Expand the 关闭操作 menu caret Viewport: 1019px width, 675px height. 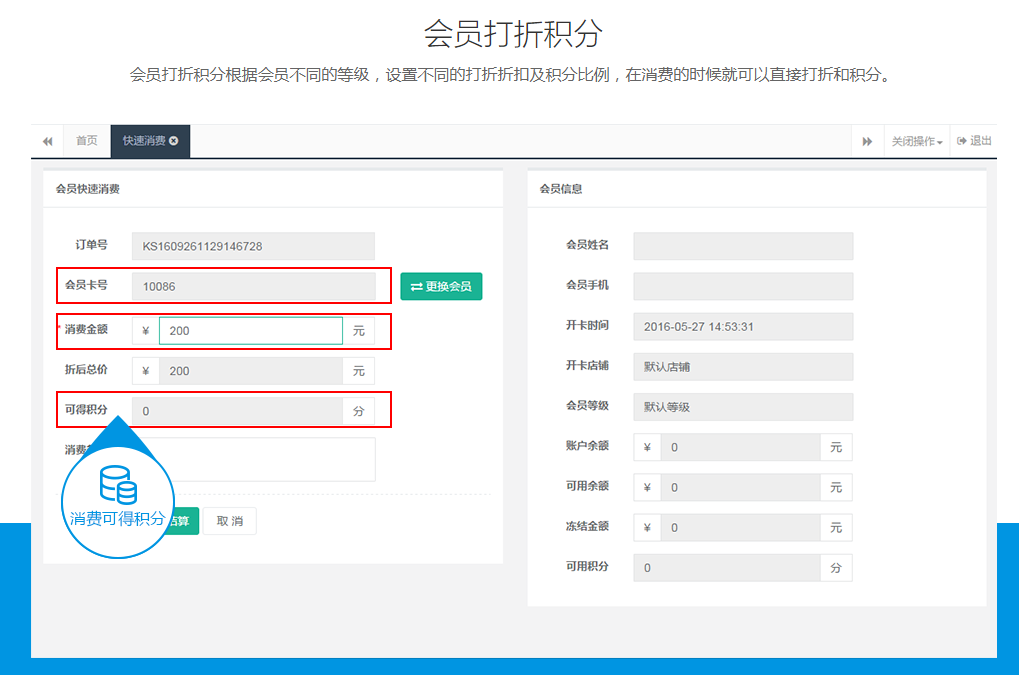point(938,141)
